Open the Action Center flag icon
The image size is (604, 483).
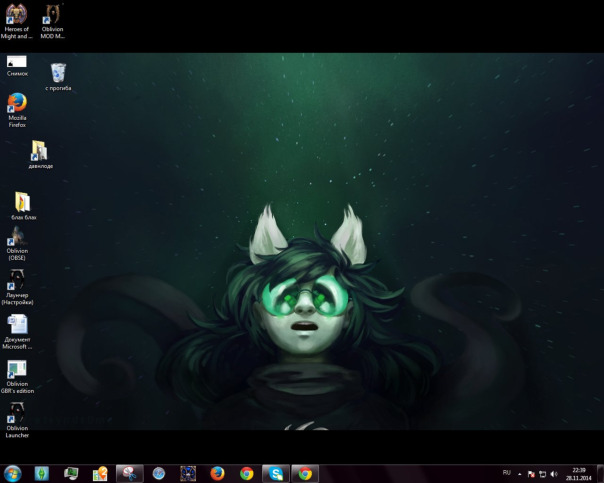coord(531,474)
